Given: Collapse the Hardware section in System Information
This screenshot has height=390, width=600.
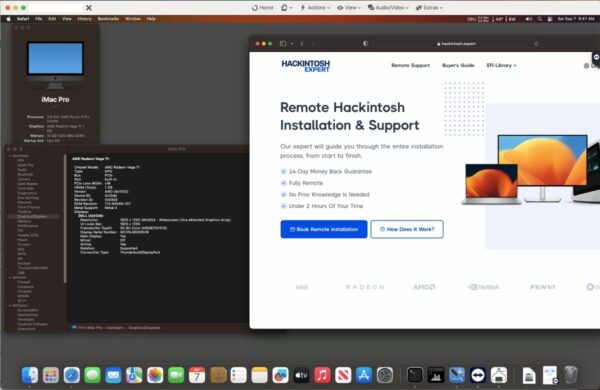Looking at the screenshot, I should pyautogui.click(x=10, y=156).
